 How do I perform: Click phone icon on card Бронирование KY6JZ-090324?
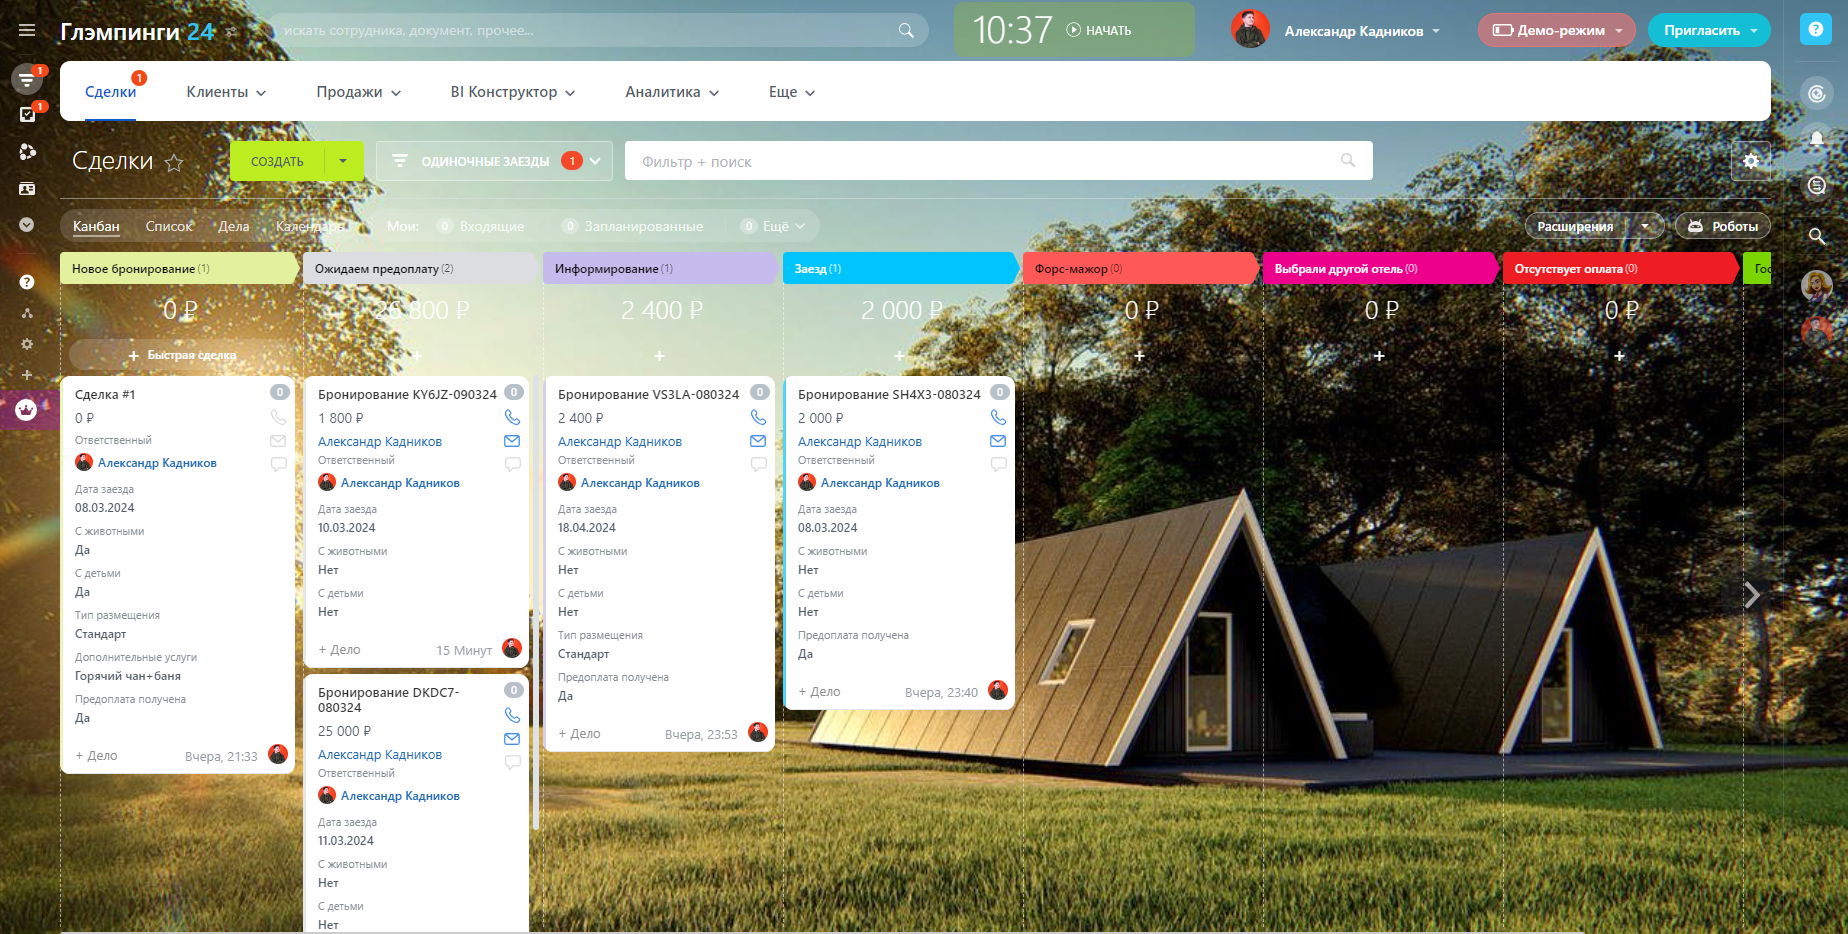click(x=513, y=417)
